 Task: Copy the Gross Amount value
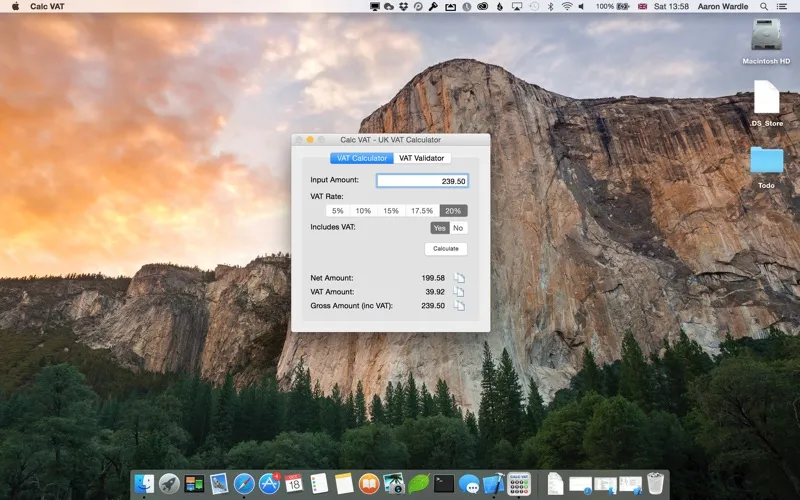click(459, 306)
